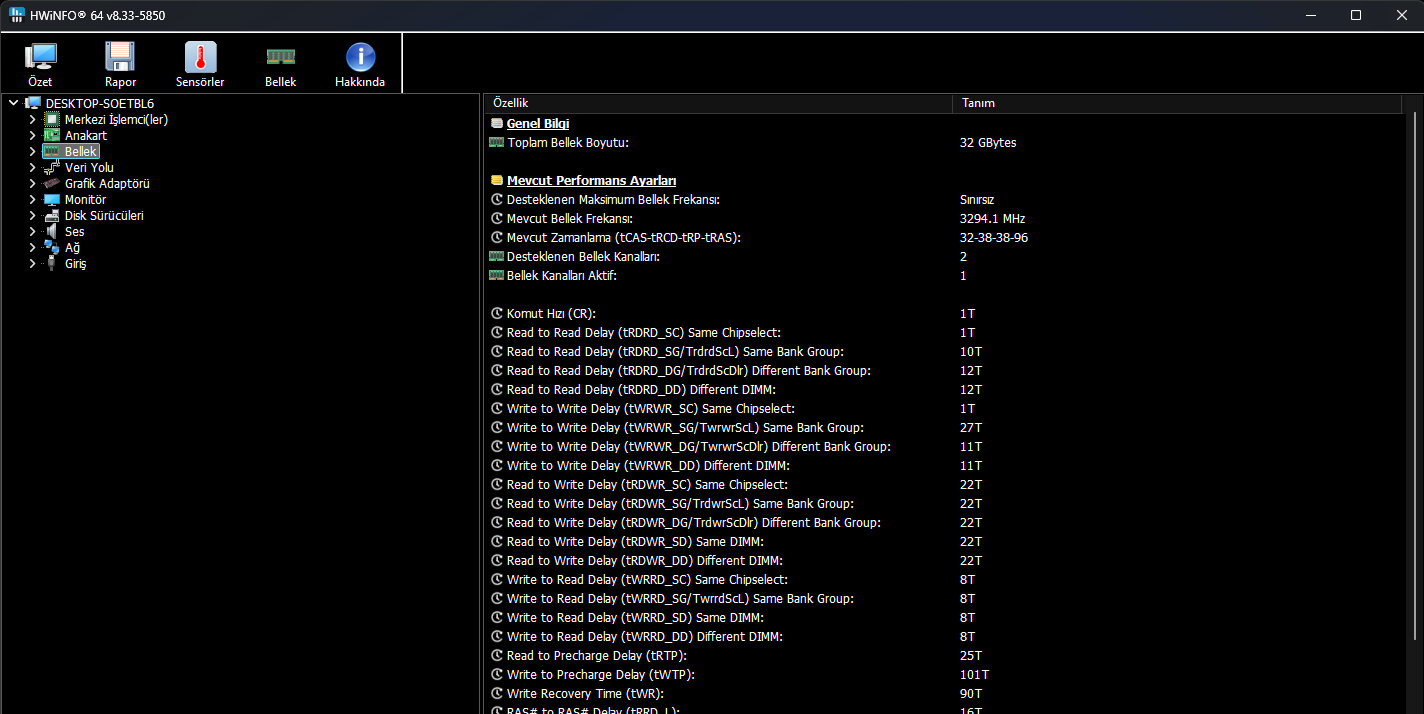The width and height of the screenshot is (1424, 714).
Task: Select the 32-38-38-96 timing value
Action: coord(994,238)
